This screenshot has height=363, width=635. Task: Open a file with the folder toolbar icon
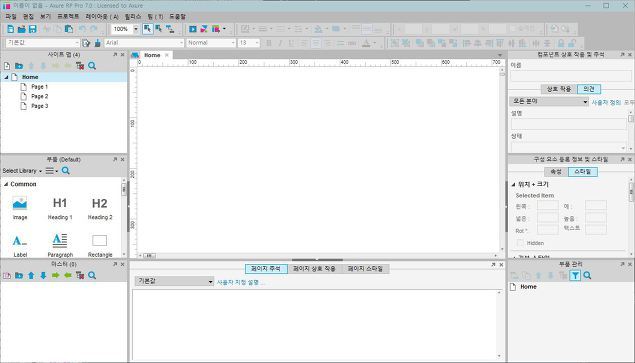tap(21, 29)
